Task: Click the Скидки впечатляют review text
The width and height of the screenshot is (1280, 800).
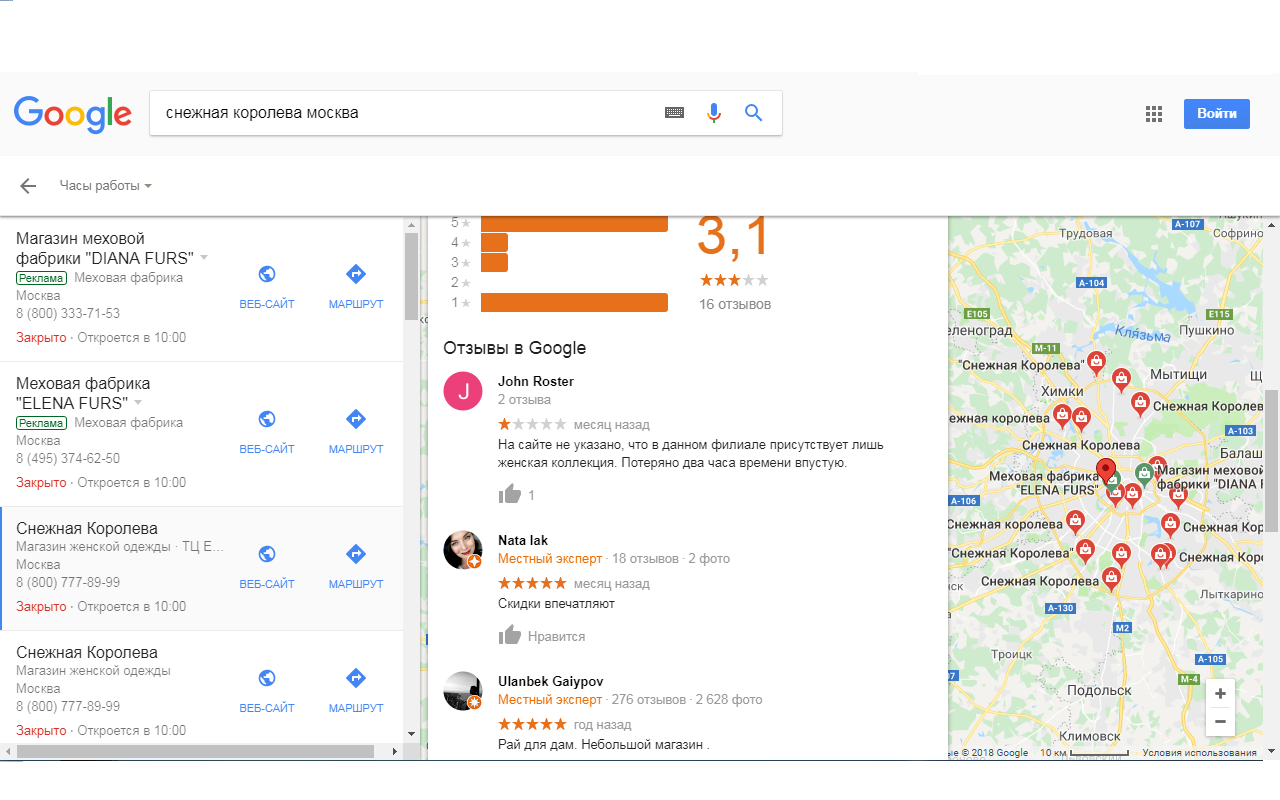Action: click(556, 603)
